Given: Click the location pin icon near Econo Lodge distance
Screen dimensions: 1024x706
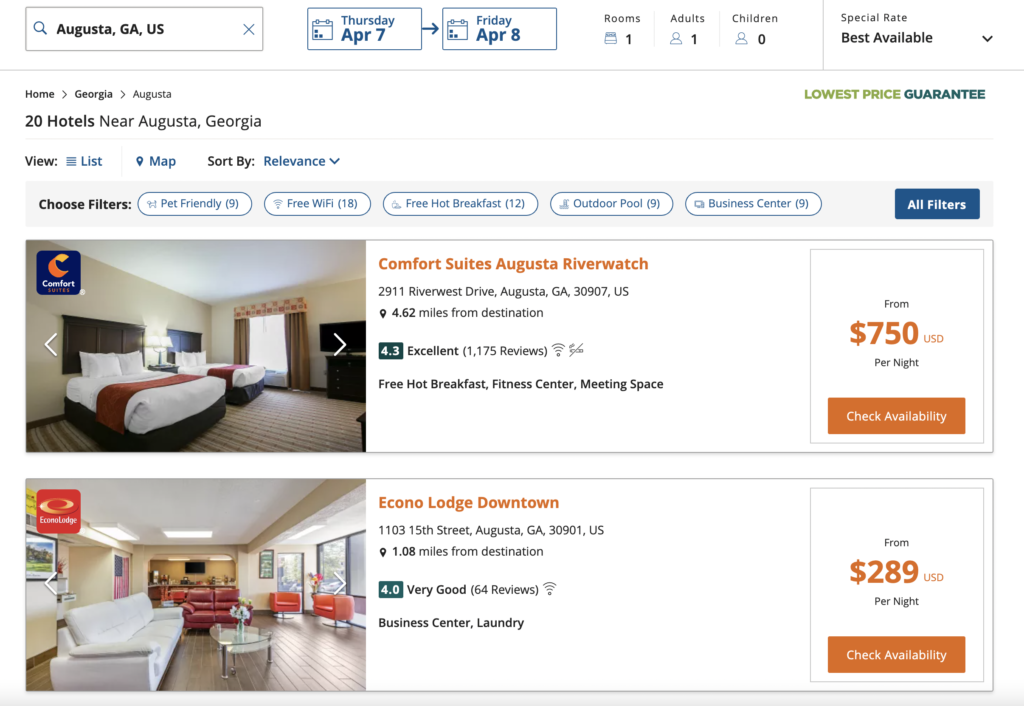Looking at the screenshot, I should point(384,551).
